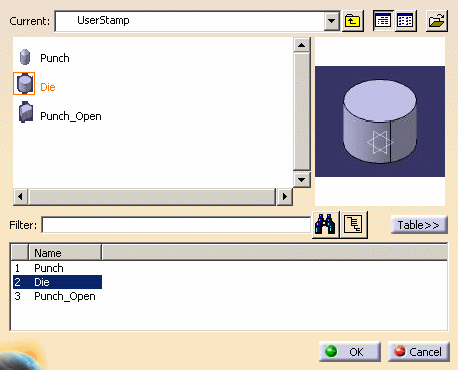Confirm with the OK button
Image resolution: width=458 pixels, height=370 pixels.
350,352
